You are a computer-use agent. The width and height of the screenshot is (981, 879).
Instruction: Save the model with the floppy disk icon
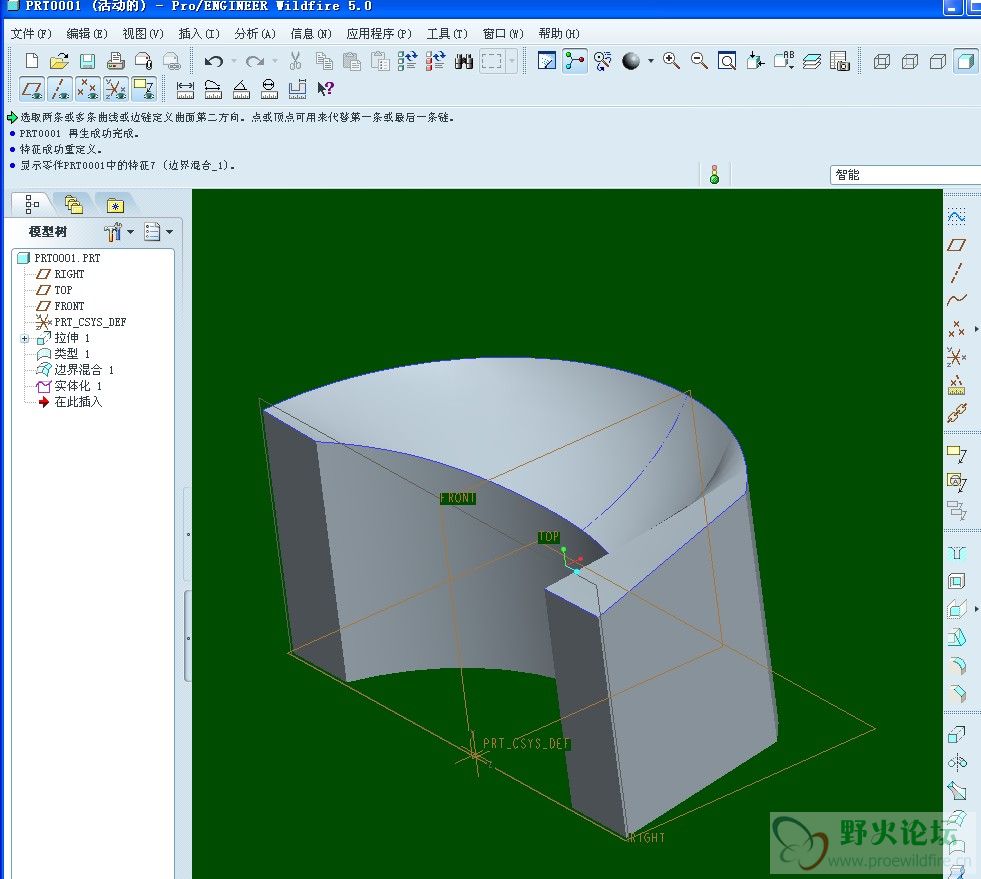(x=87, y=61)
